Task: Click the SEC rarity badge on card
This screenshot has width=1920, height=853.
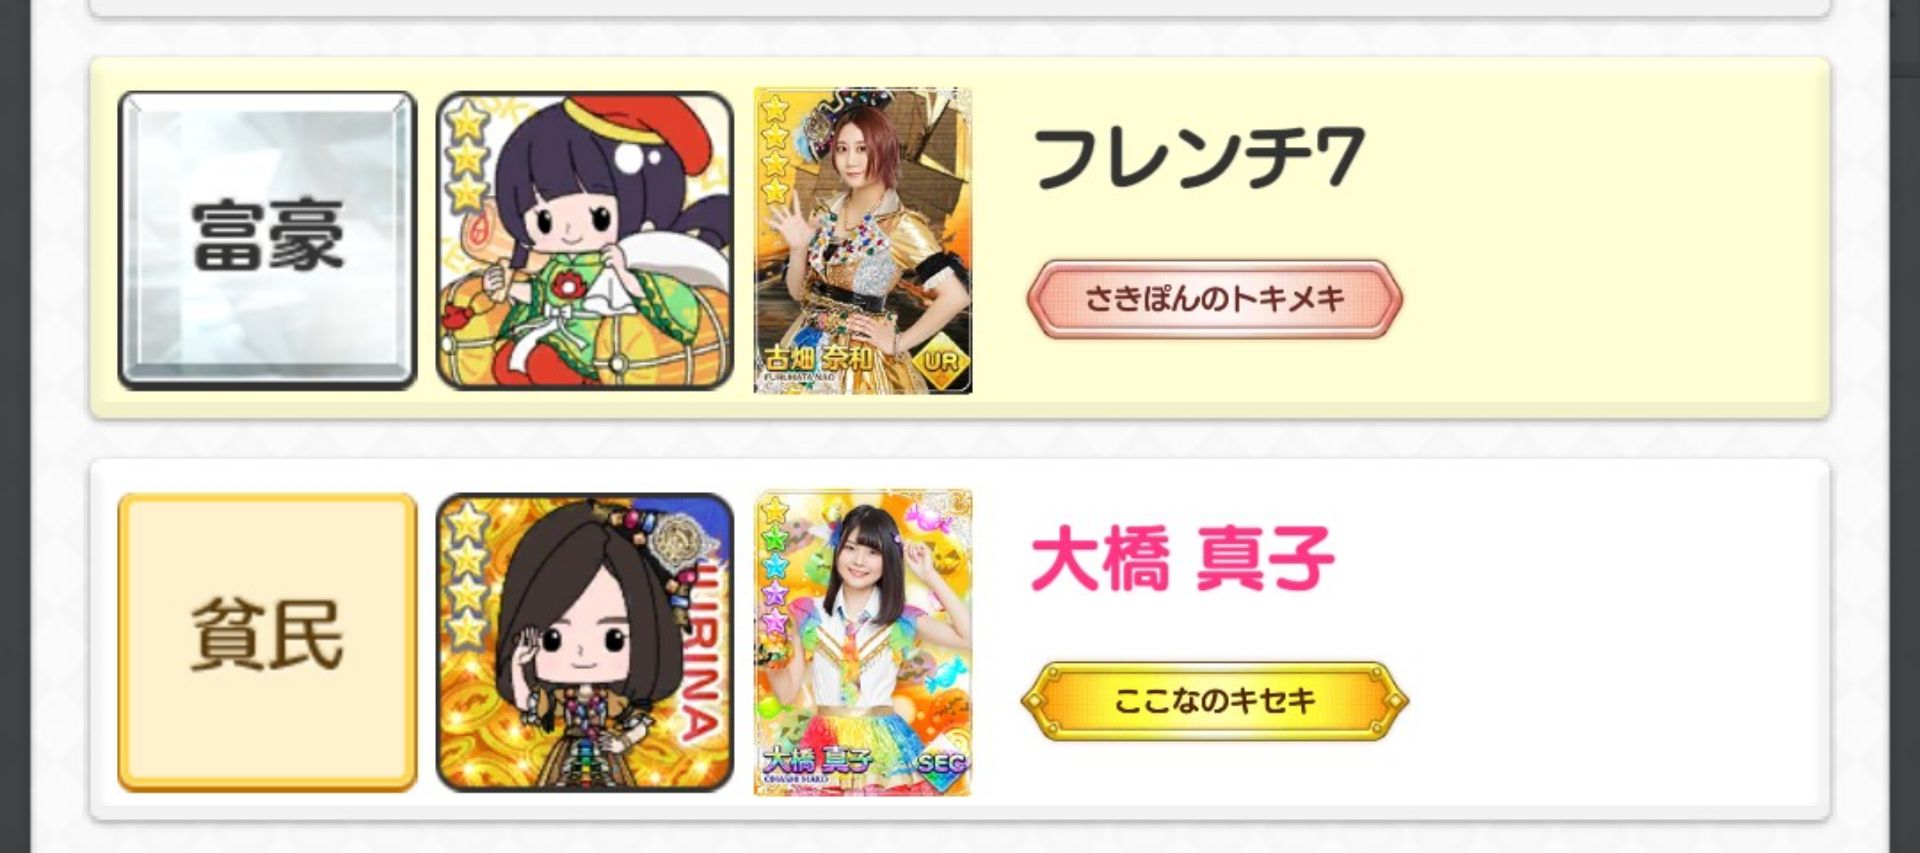Action: [x=940, y=763]
